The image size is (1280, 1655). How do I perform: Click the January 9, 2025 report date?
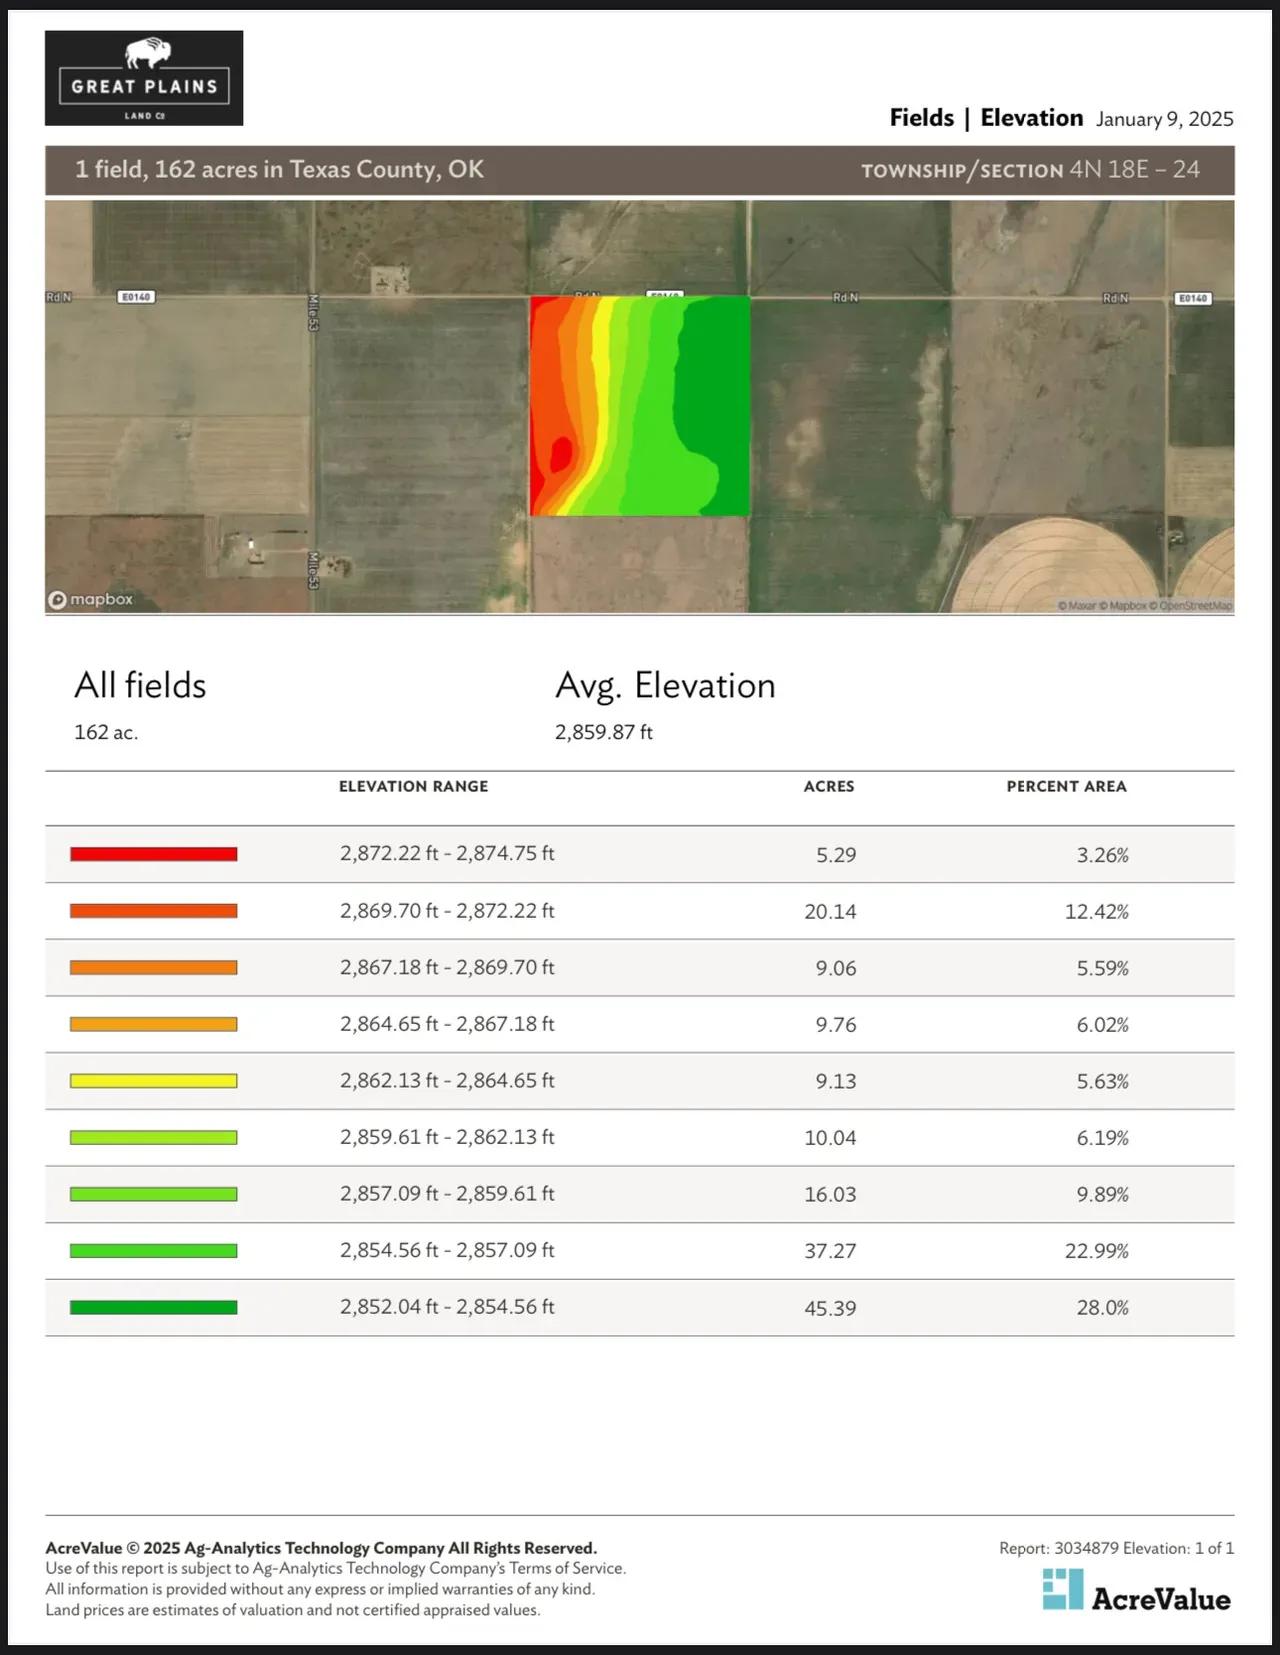point(1165,119)
